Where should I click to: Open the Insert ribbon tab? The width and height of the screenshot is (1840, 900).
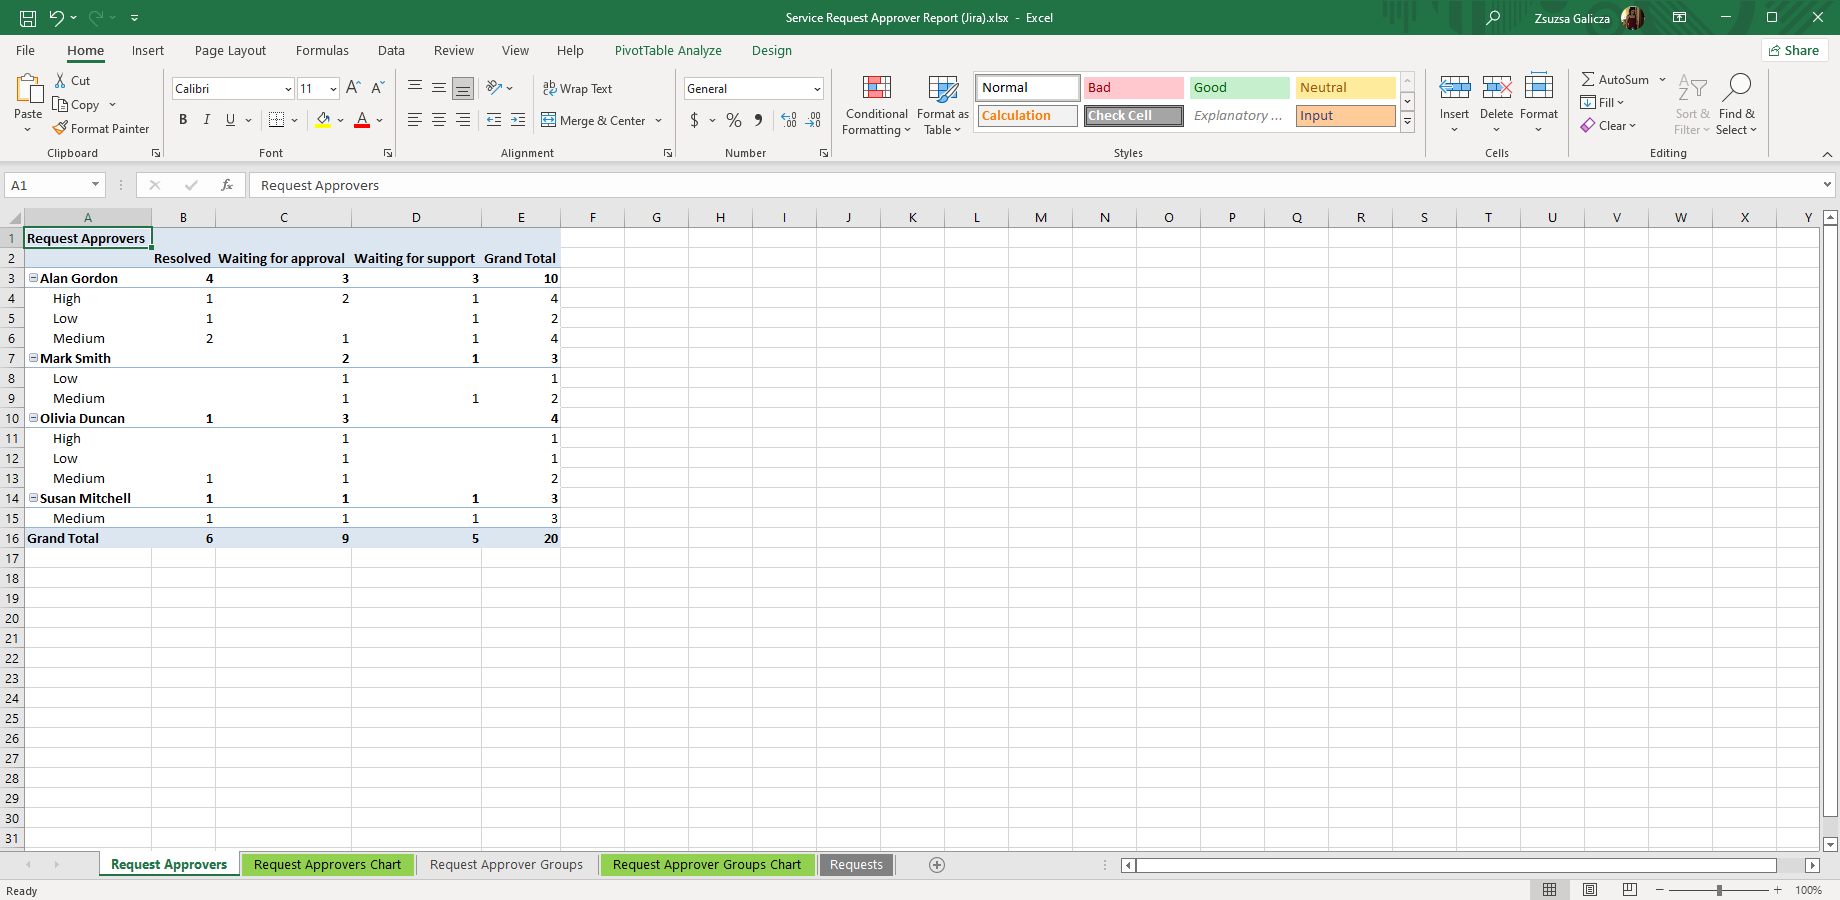click(148, 51)
